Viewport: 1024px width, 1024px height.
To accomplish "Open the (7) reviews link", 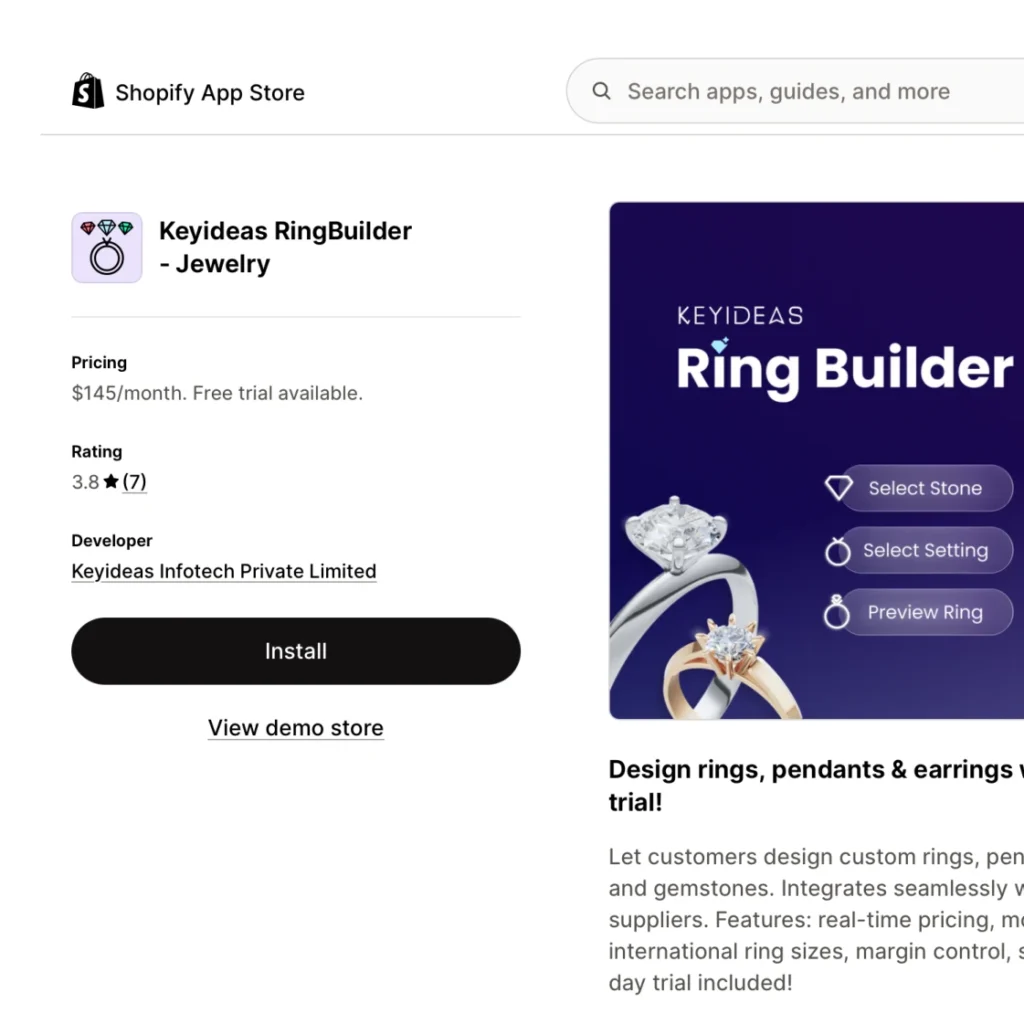I will (135, 482).
